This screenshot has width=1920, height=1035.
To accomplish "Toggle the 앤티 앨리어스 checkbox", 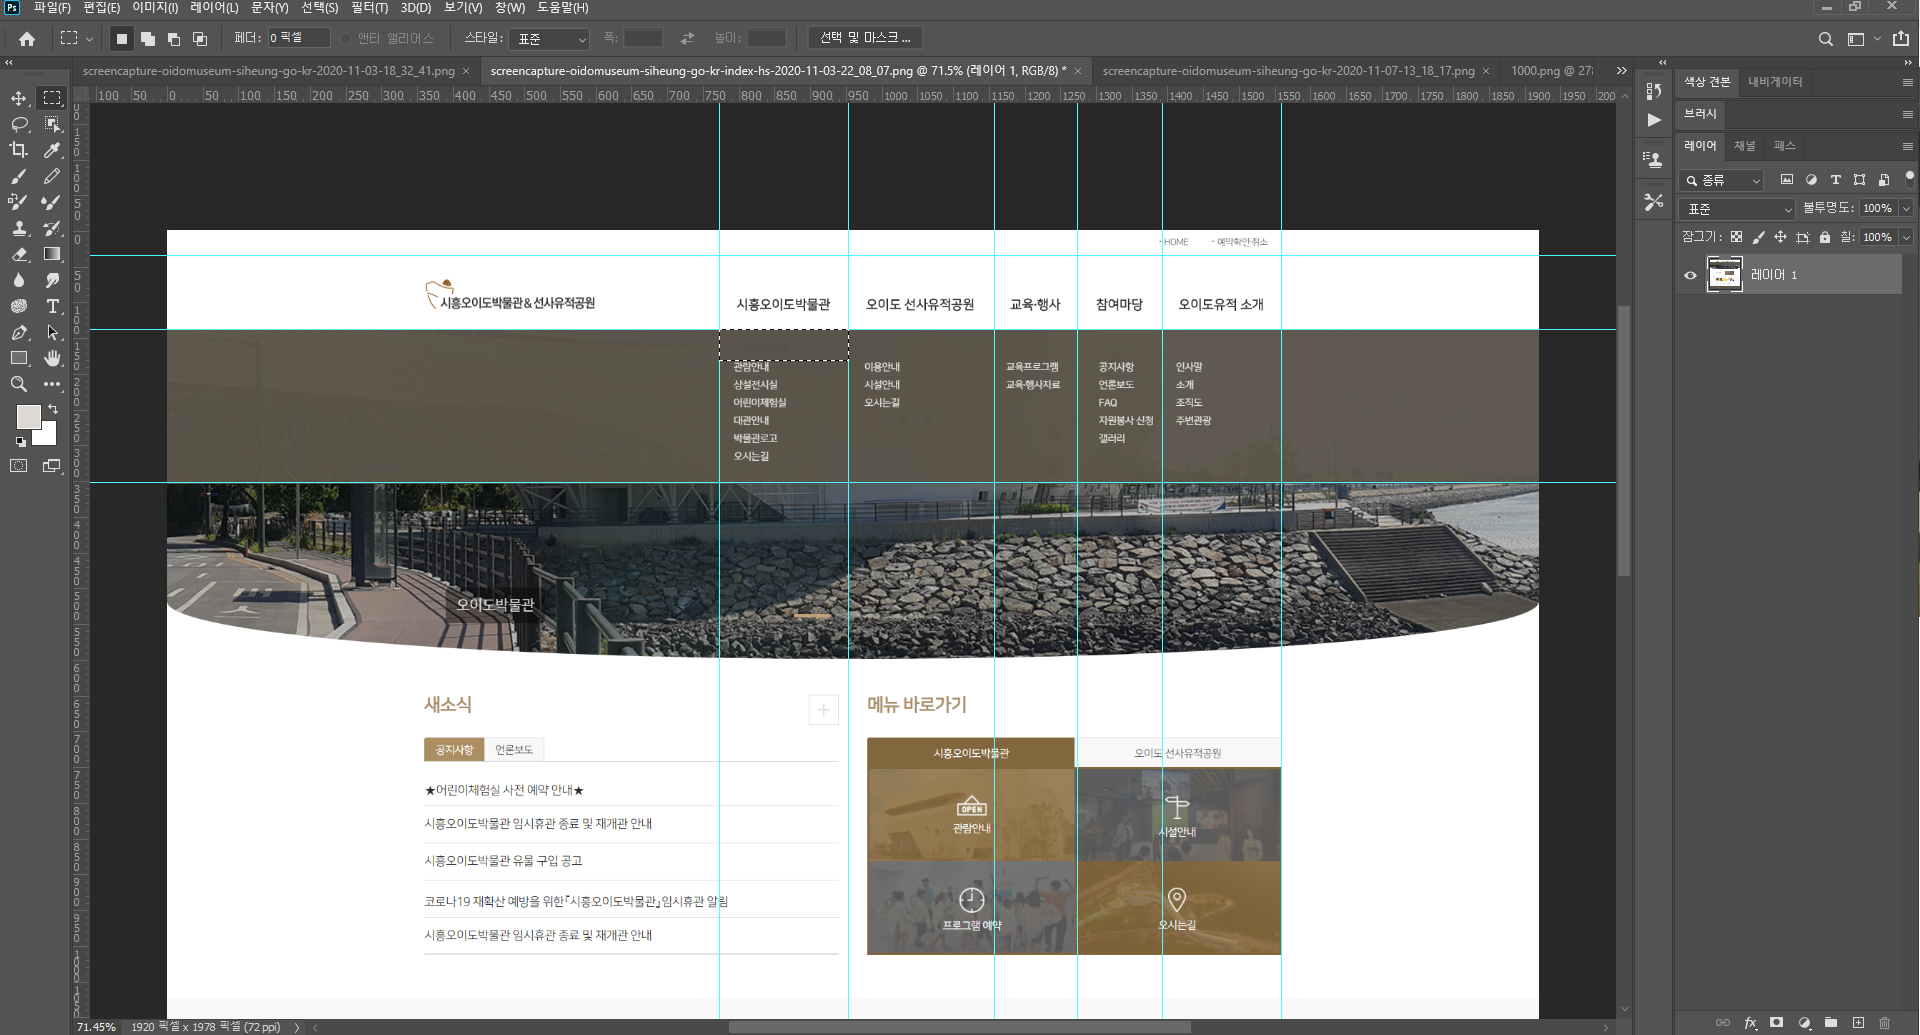I will [x=346, y=39].
